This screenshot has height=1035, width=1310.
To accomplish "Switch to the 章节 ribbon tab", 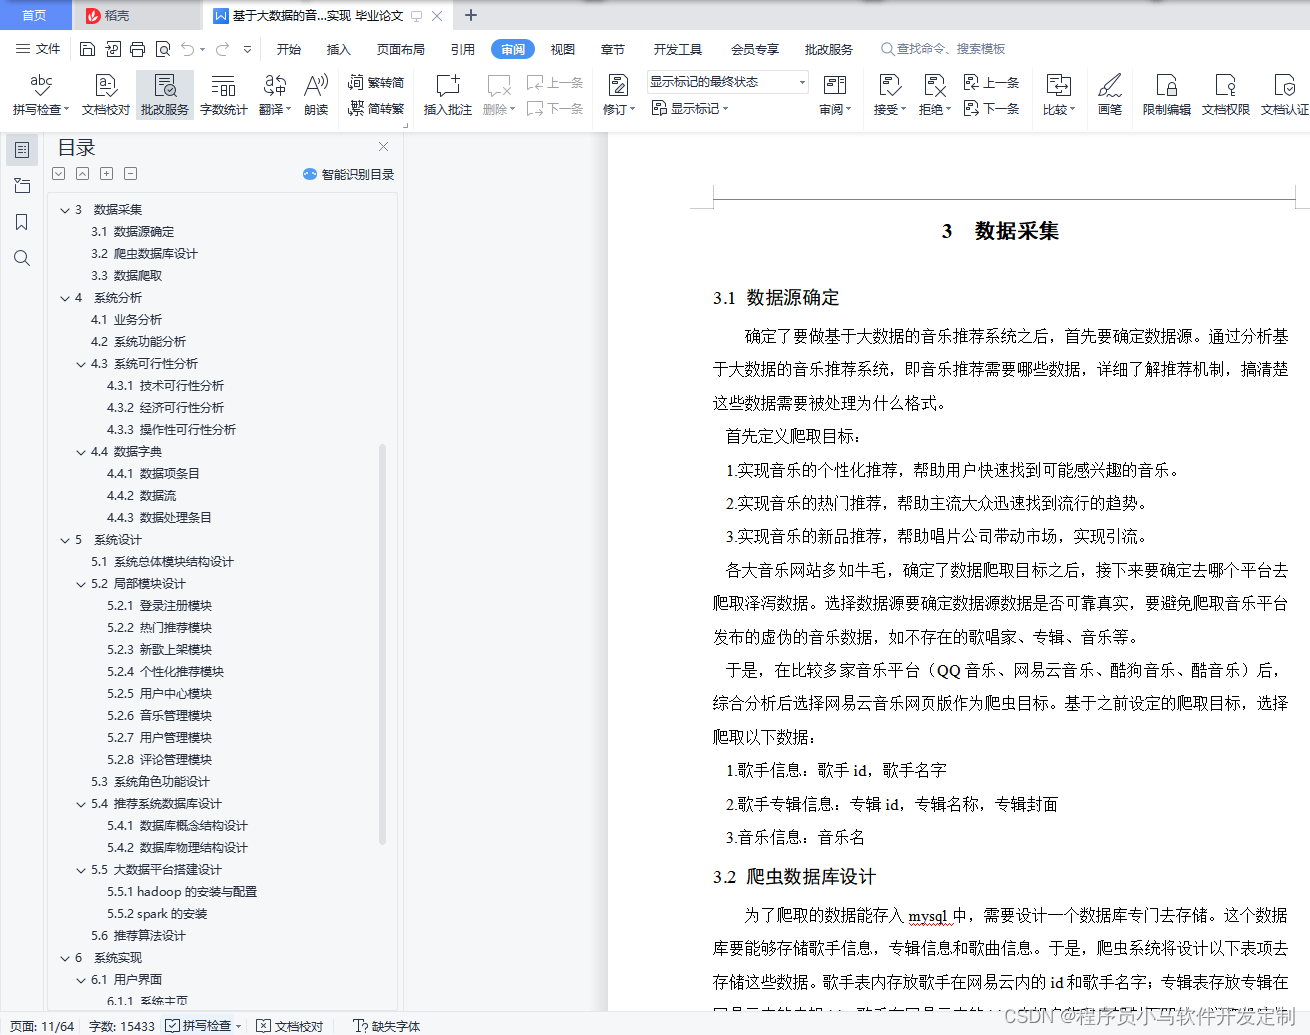I will pyautogui.click(x=613, y=49).
